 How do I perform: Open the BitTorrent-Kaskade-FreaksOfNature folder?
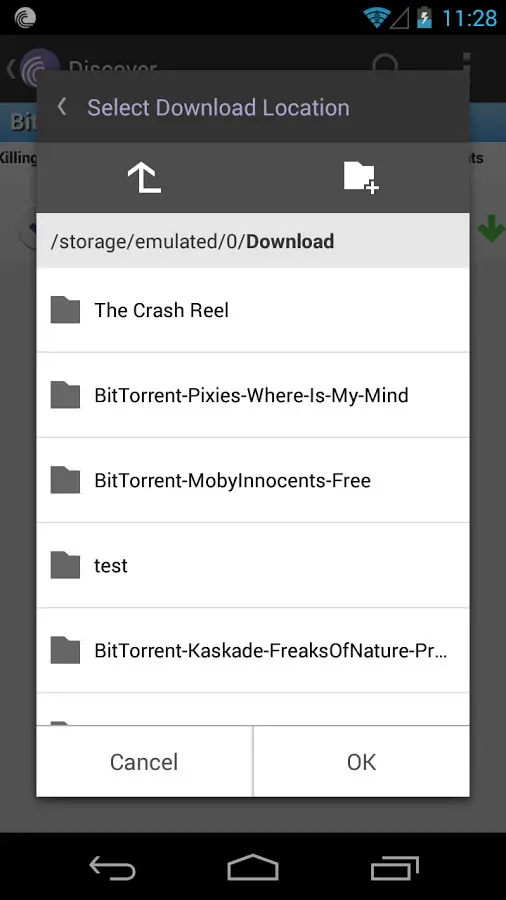pyautogui.click(x=253, y=650)
